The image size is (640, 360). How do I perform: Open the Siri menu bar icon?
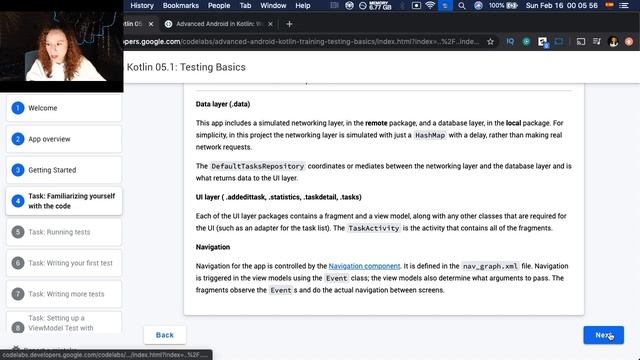pyautogui.click(x=478, y=5)
